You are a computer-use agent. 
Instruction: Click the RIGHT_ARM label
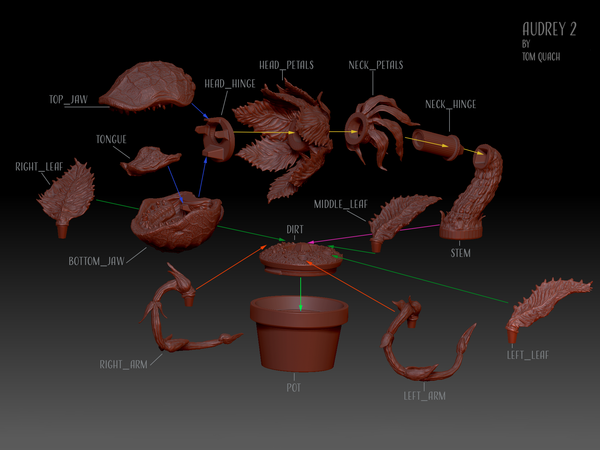[123, 365]
